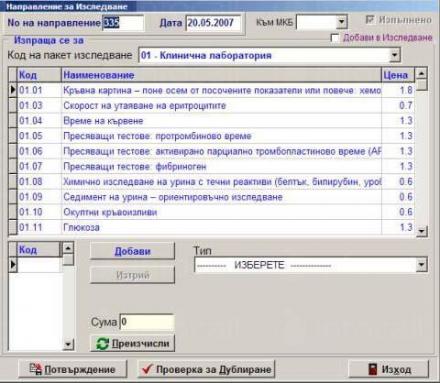The width and height of the screenshot is (440, 383).
Task: Click price cell 1.8 of row 01.01
Action: [x=398, y=90]
